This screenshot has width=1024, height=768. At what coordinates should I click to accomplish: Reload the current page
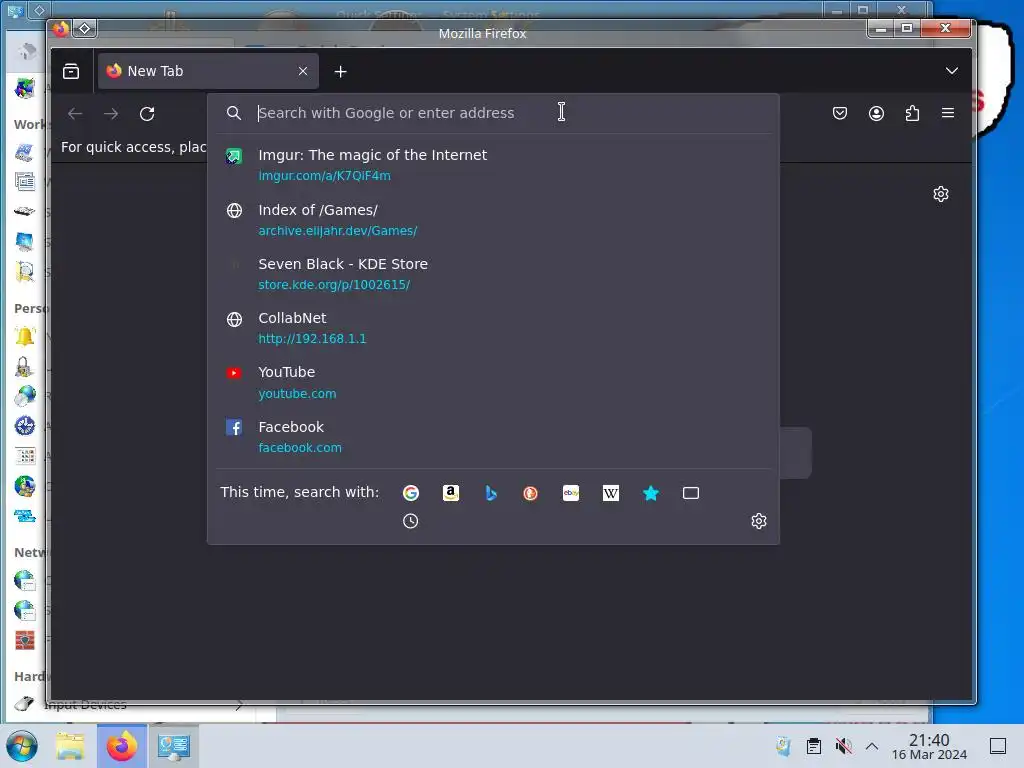[x=147, y=114]
